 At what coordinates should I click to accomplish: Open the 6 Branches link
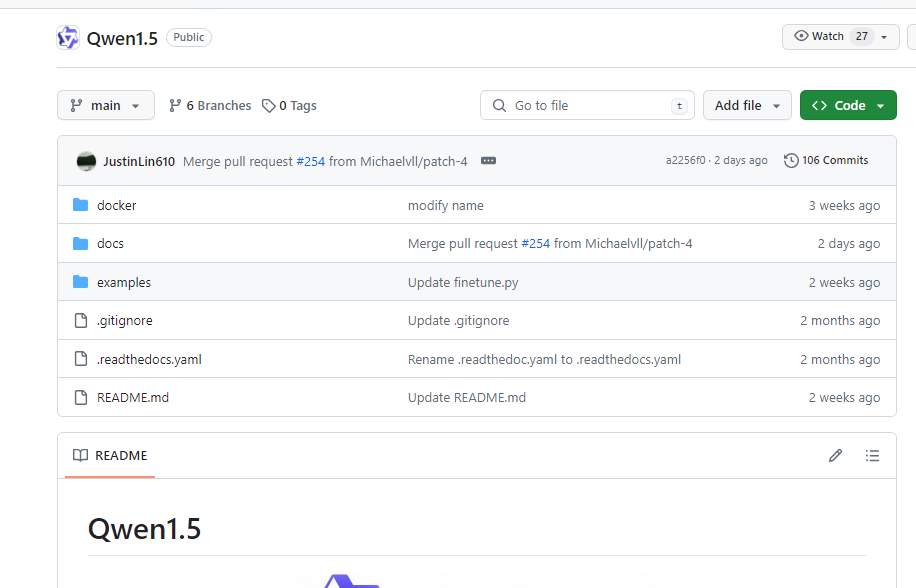(x=210, y=106)
